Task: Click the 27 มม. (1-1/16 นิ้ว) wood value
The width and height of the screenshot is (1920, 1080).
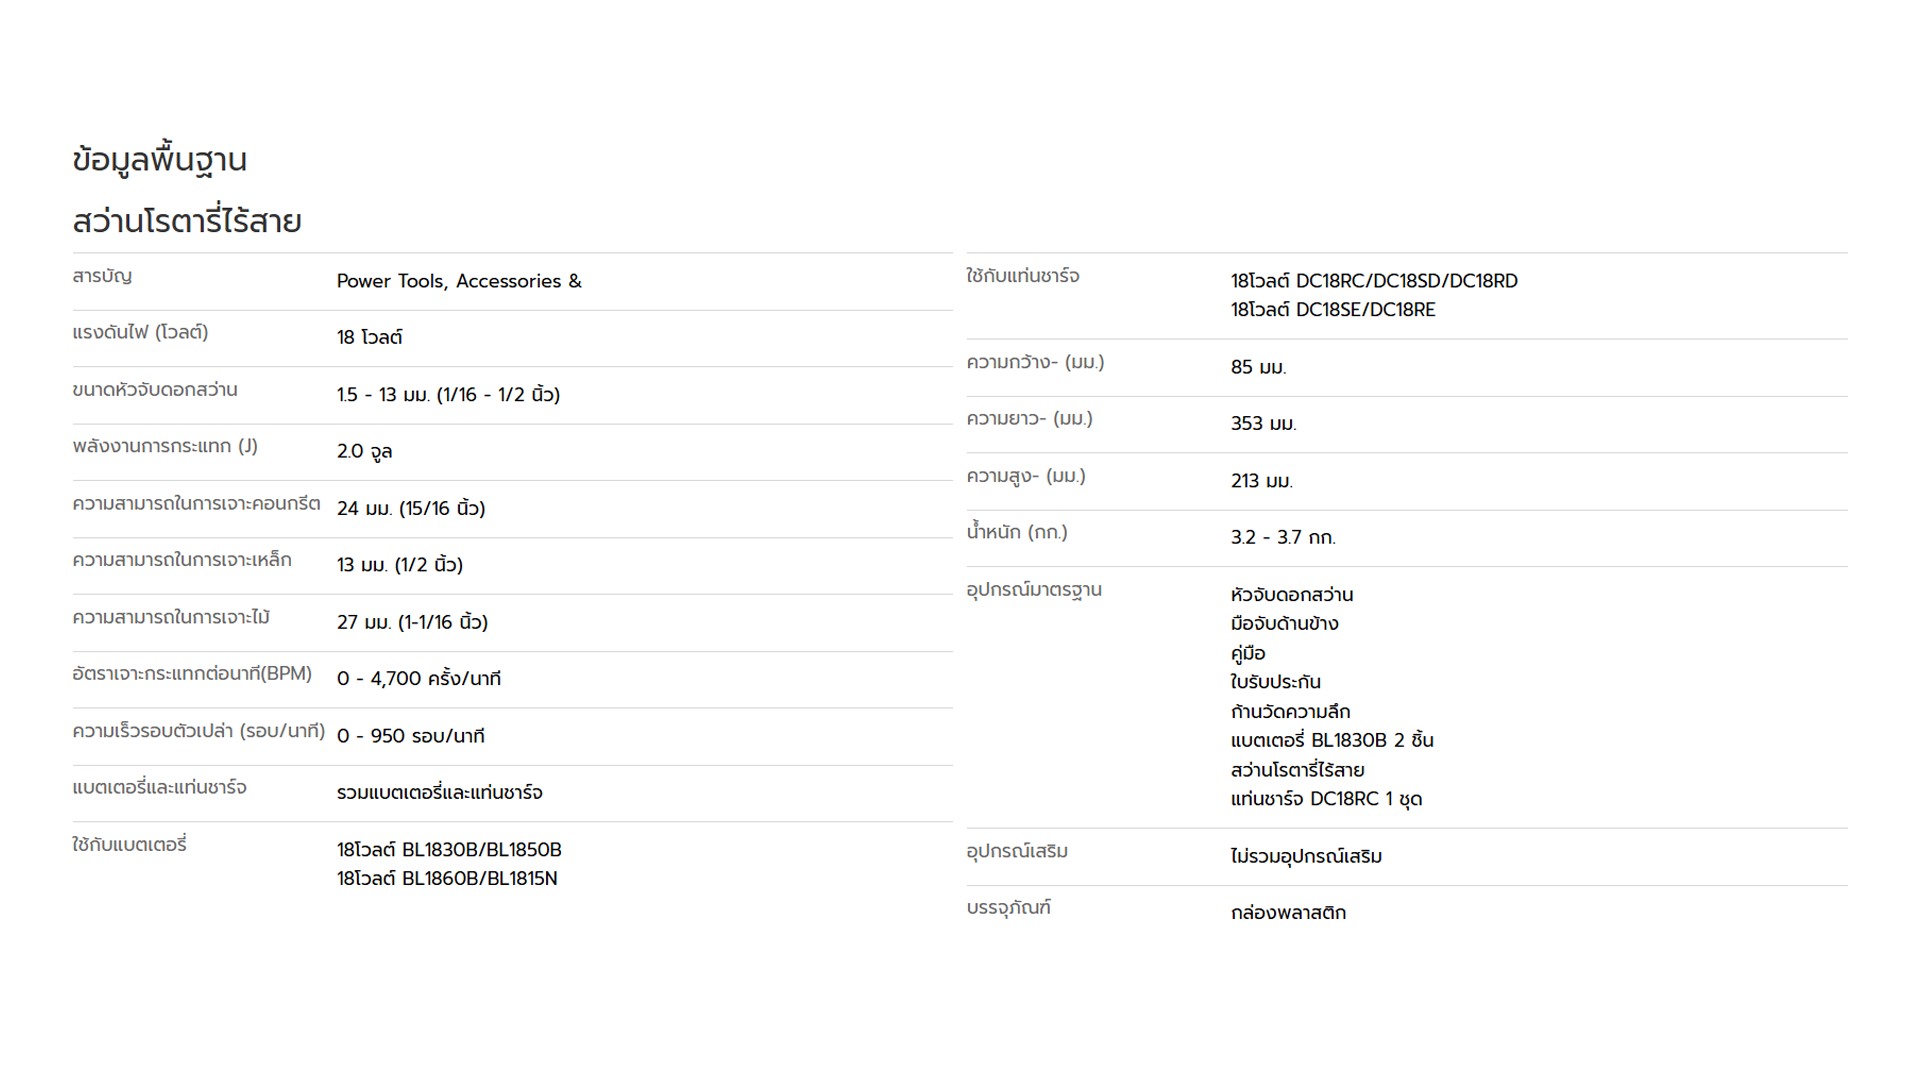Action: (x=412, y=622)
